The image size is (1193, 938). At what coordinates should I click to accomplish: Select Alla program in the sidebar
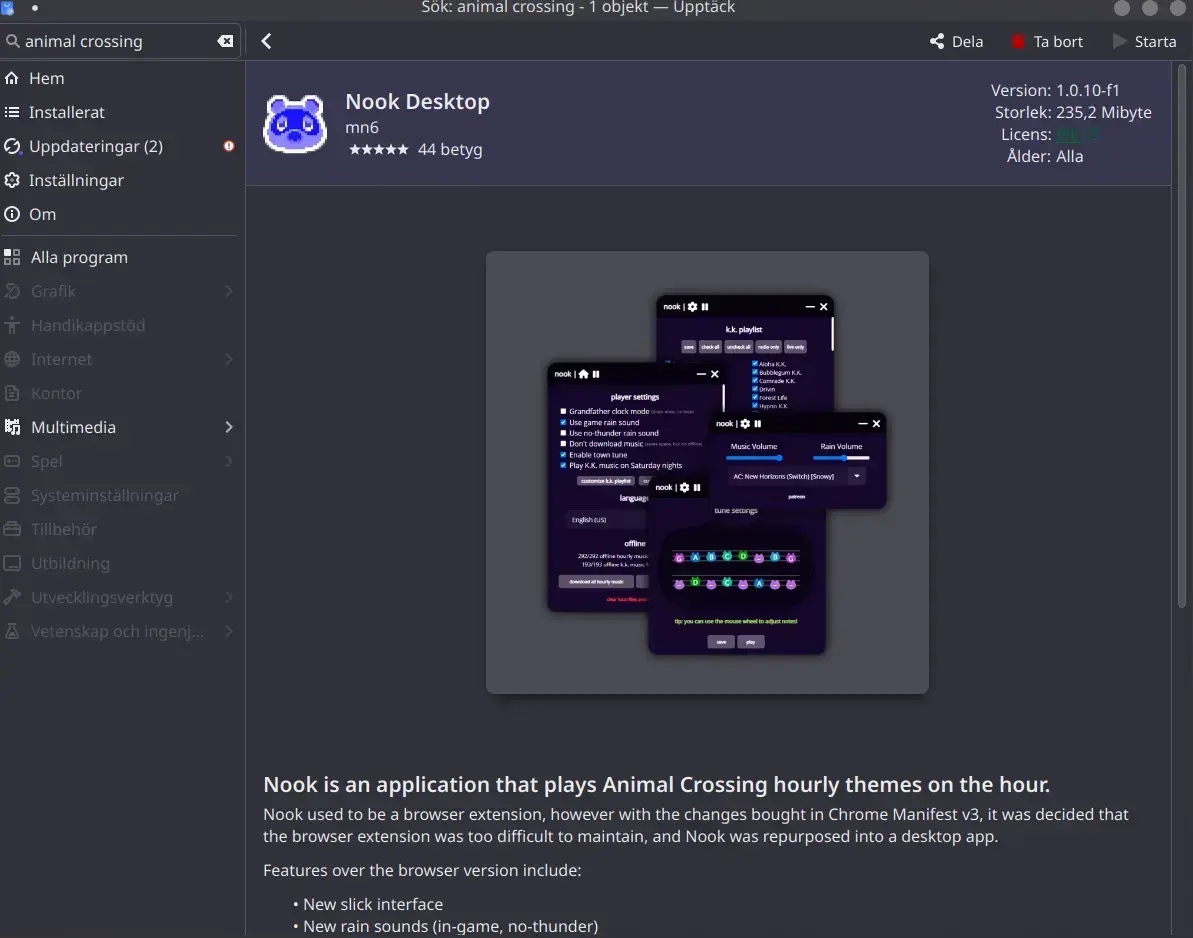click(79, 257)
